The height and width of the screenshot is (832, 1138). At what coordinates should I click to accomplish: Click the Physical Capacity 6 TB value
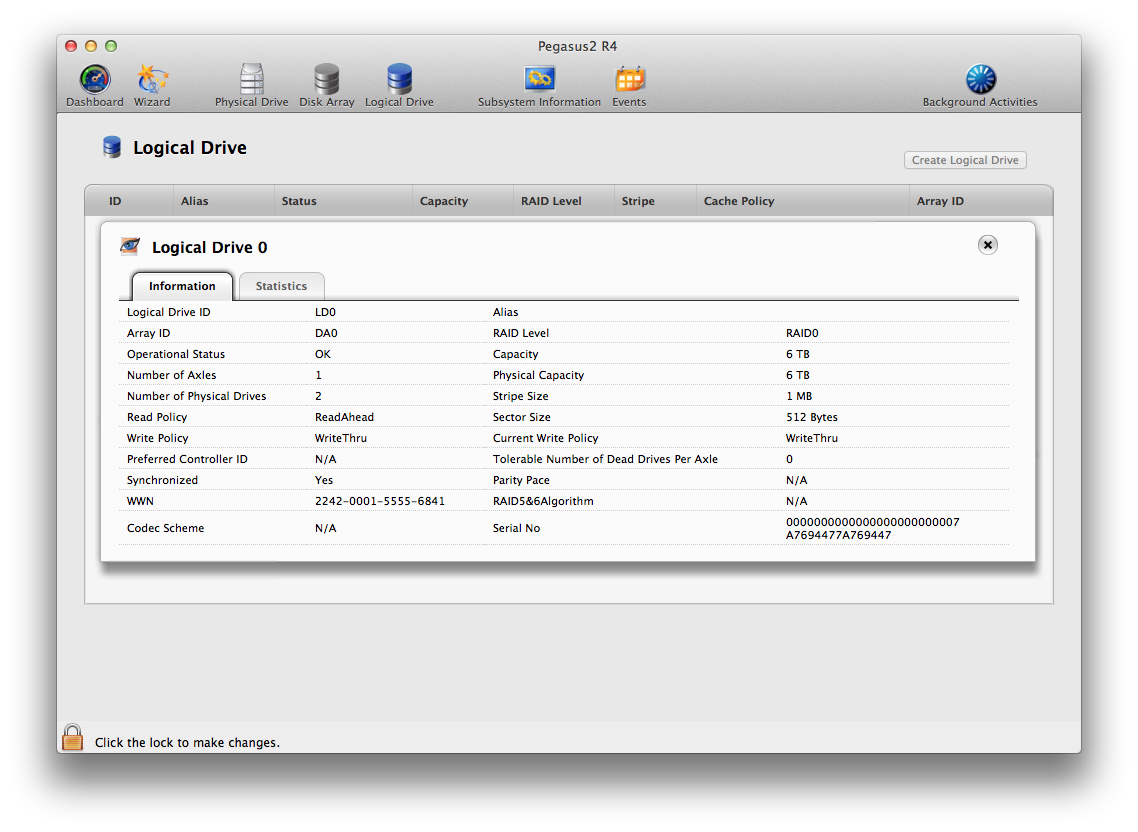point(797,375)
